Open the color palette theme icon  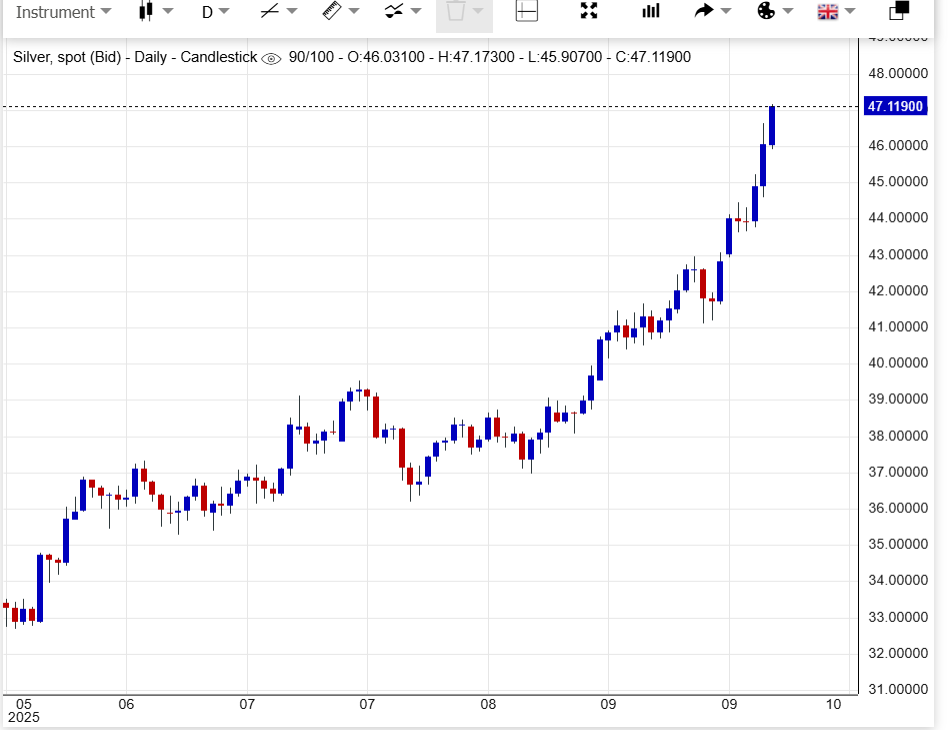766,11
